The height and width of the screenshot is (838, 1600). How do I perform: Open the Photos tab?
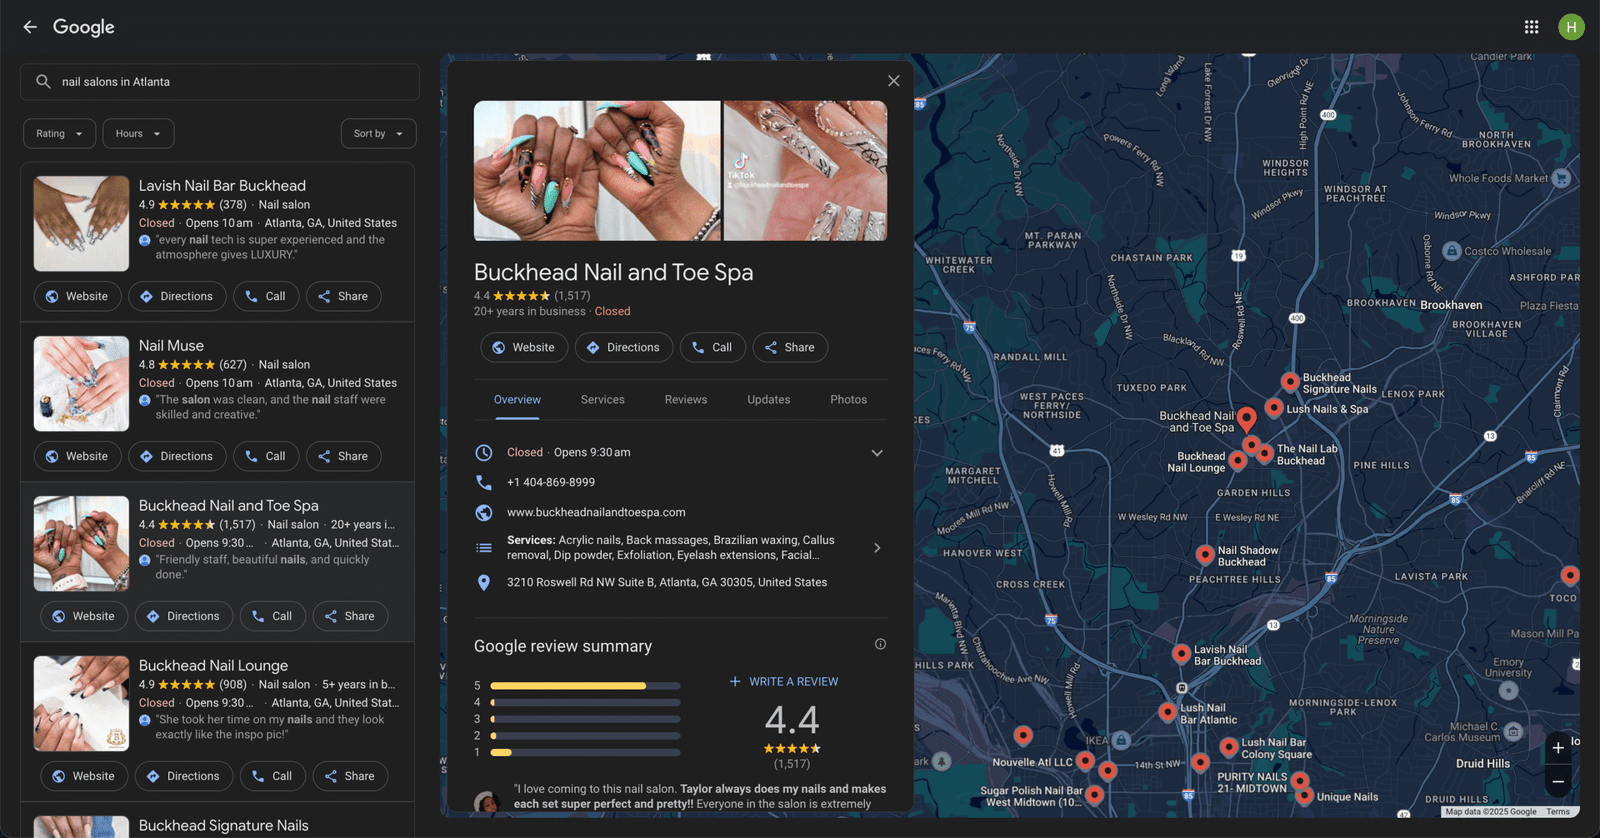849,400
